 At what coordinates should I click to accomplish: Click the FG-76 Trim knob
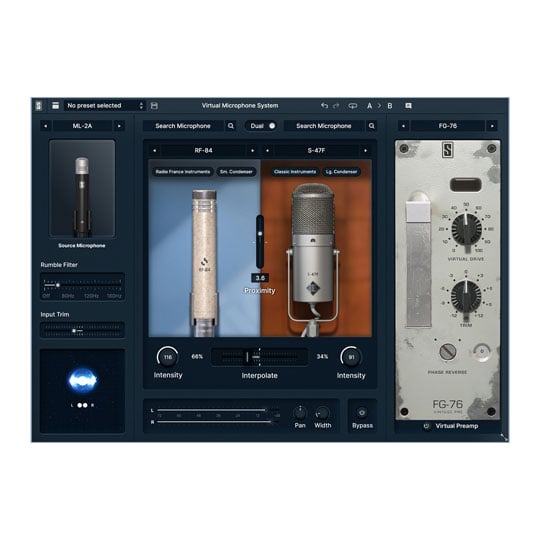click(x=466, y=297)
